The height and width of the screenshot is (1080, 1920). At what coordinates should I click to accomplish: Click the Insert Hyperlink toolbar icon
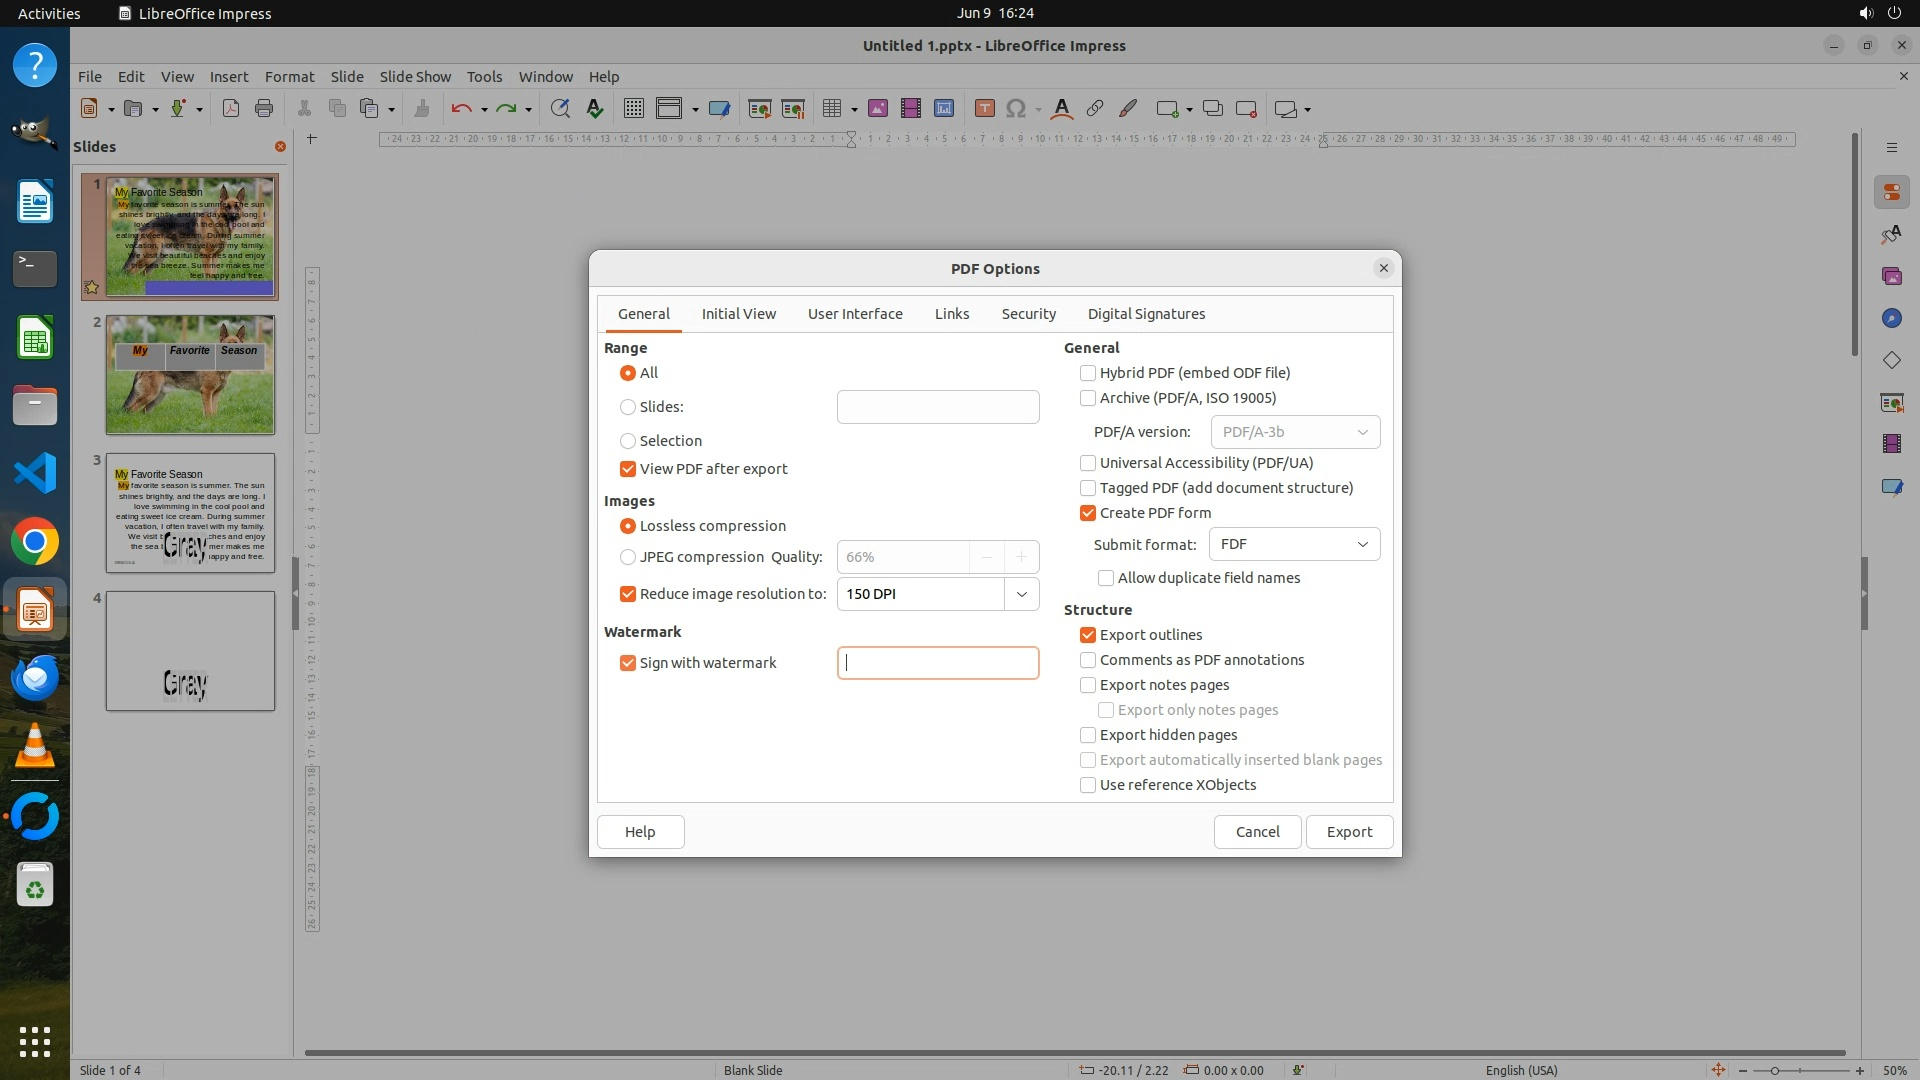[1095, 109]
